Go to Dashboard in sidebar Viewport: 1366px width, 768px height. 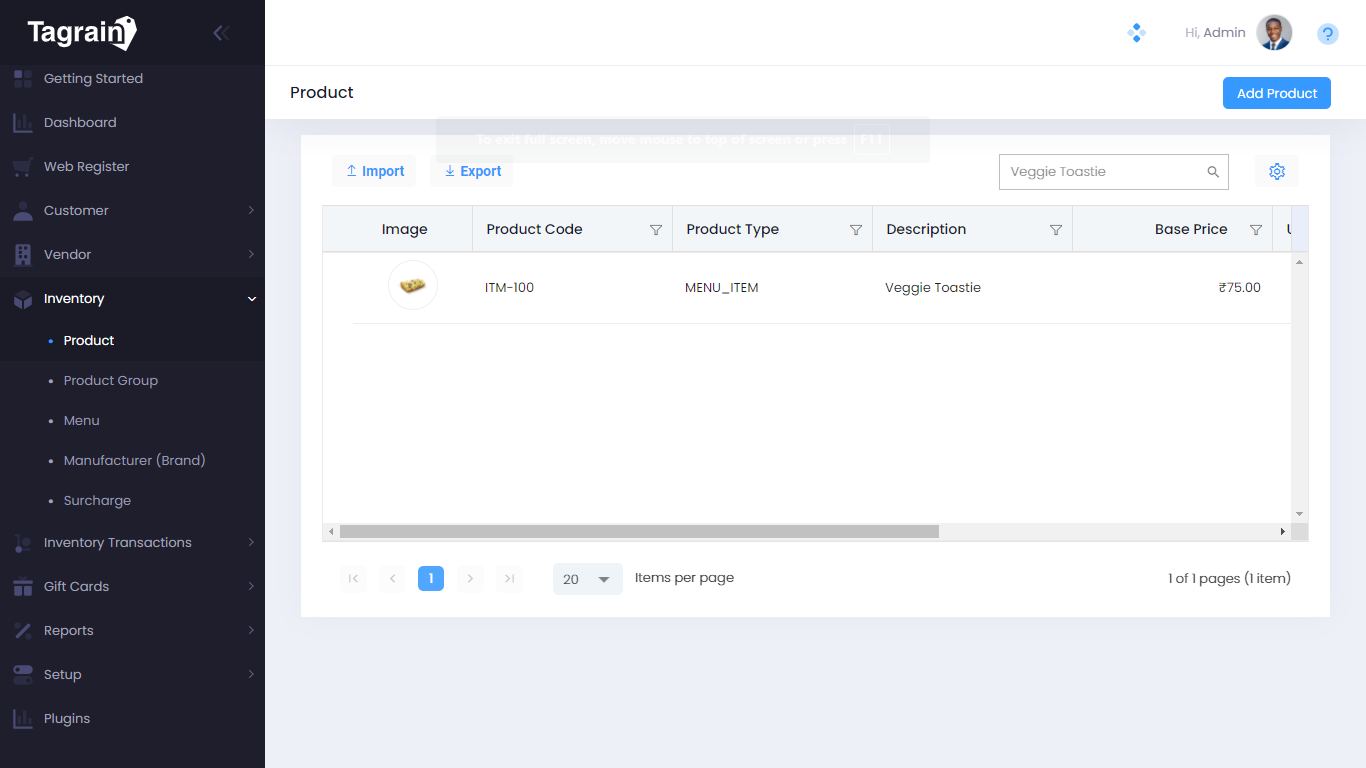[x=80, y=123]
